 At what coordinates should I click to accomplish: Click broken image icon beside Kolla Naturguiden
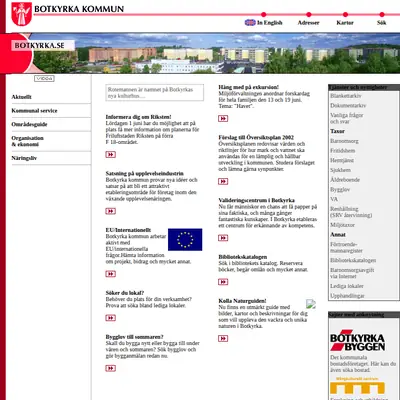(311, 304)
